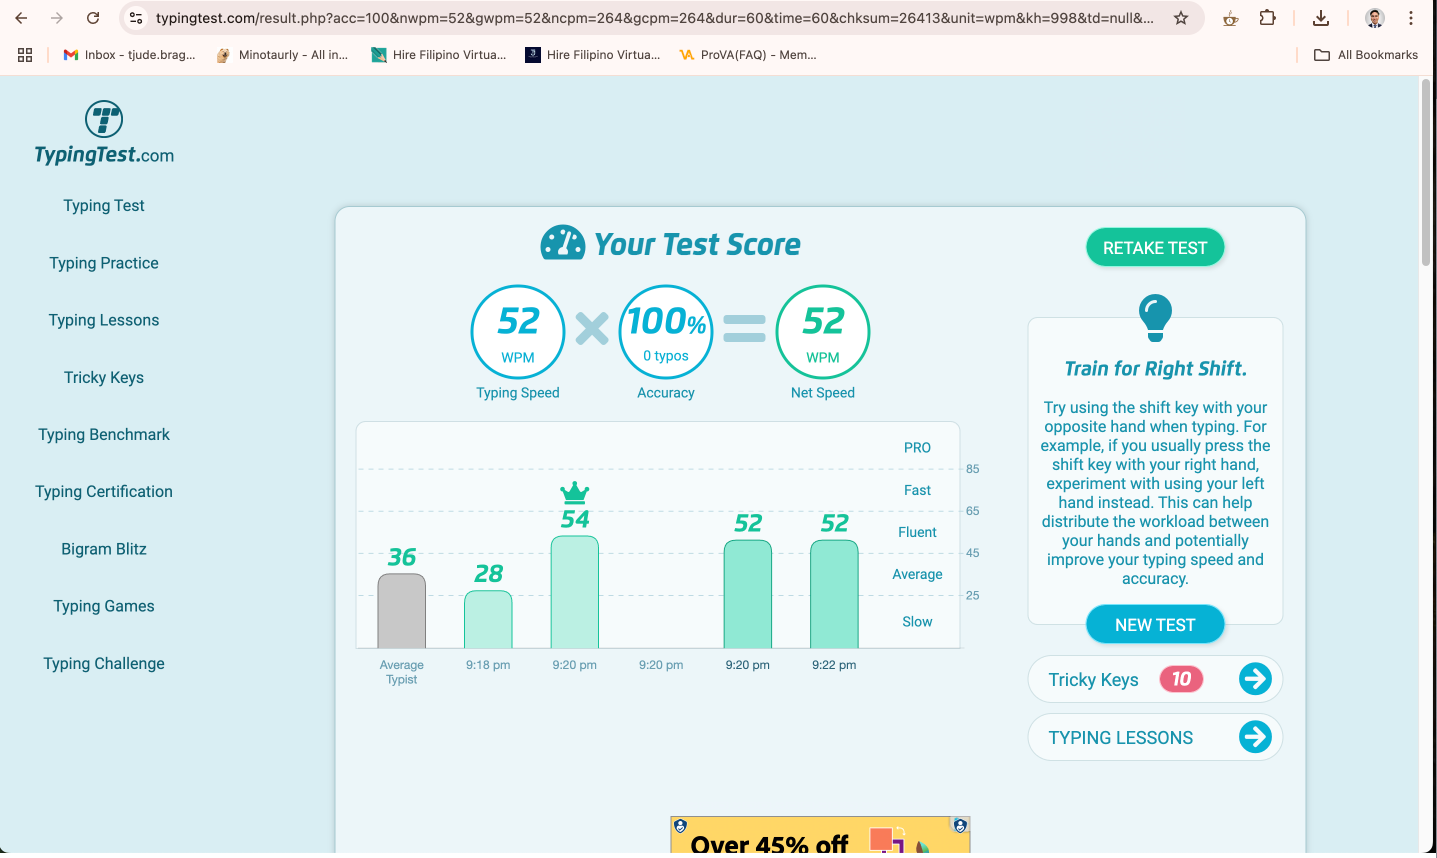Open the Chrome three-dot menu
1437x858 pixels.
pos(1411,18)
